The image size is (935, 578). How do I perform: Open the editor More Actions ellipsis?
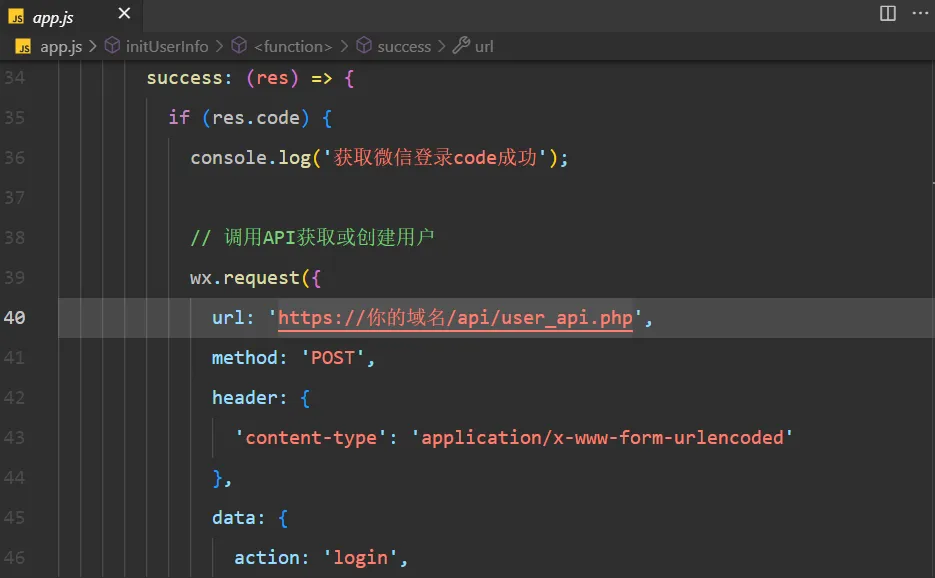pyautogui.click(x=916, y=13)
